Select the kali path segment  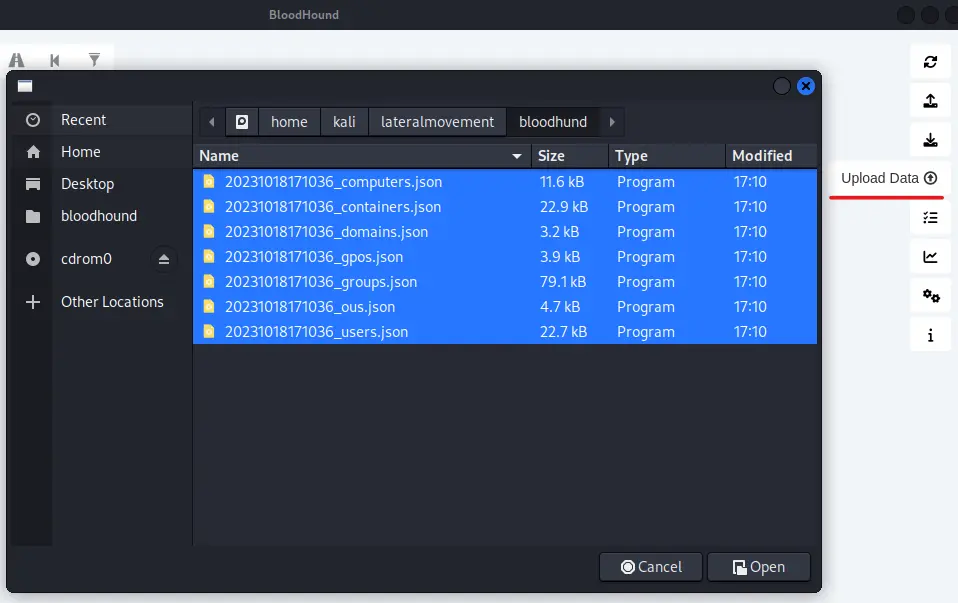[x=344, y=122]
